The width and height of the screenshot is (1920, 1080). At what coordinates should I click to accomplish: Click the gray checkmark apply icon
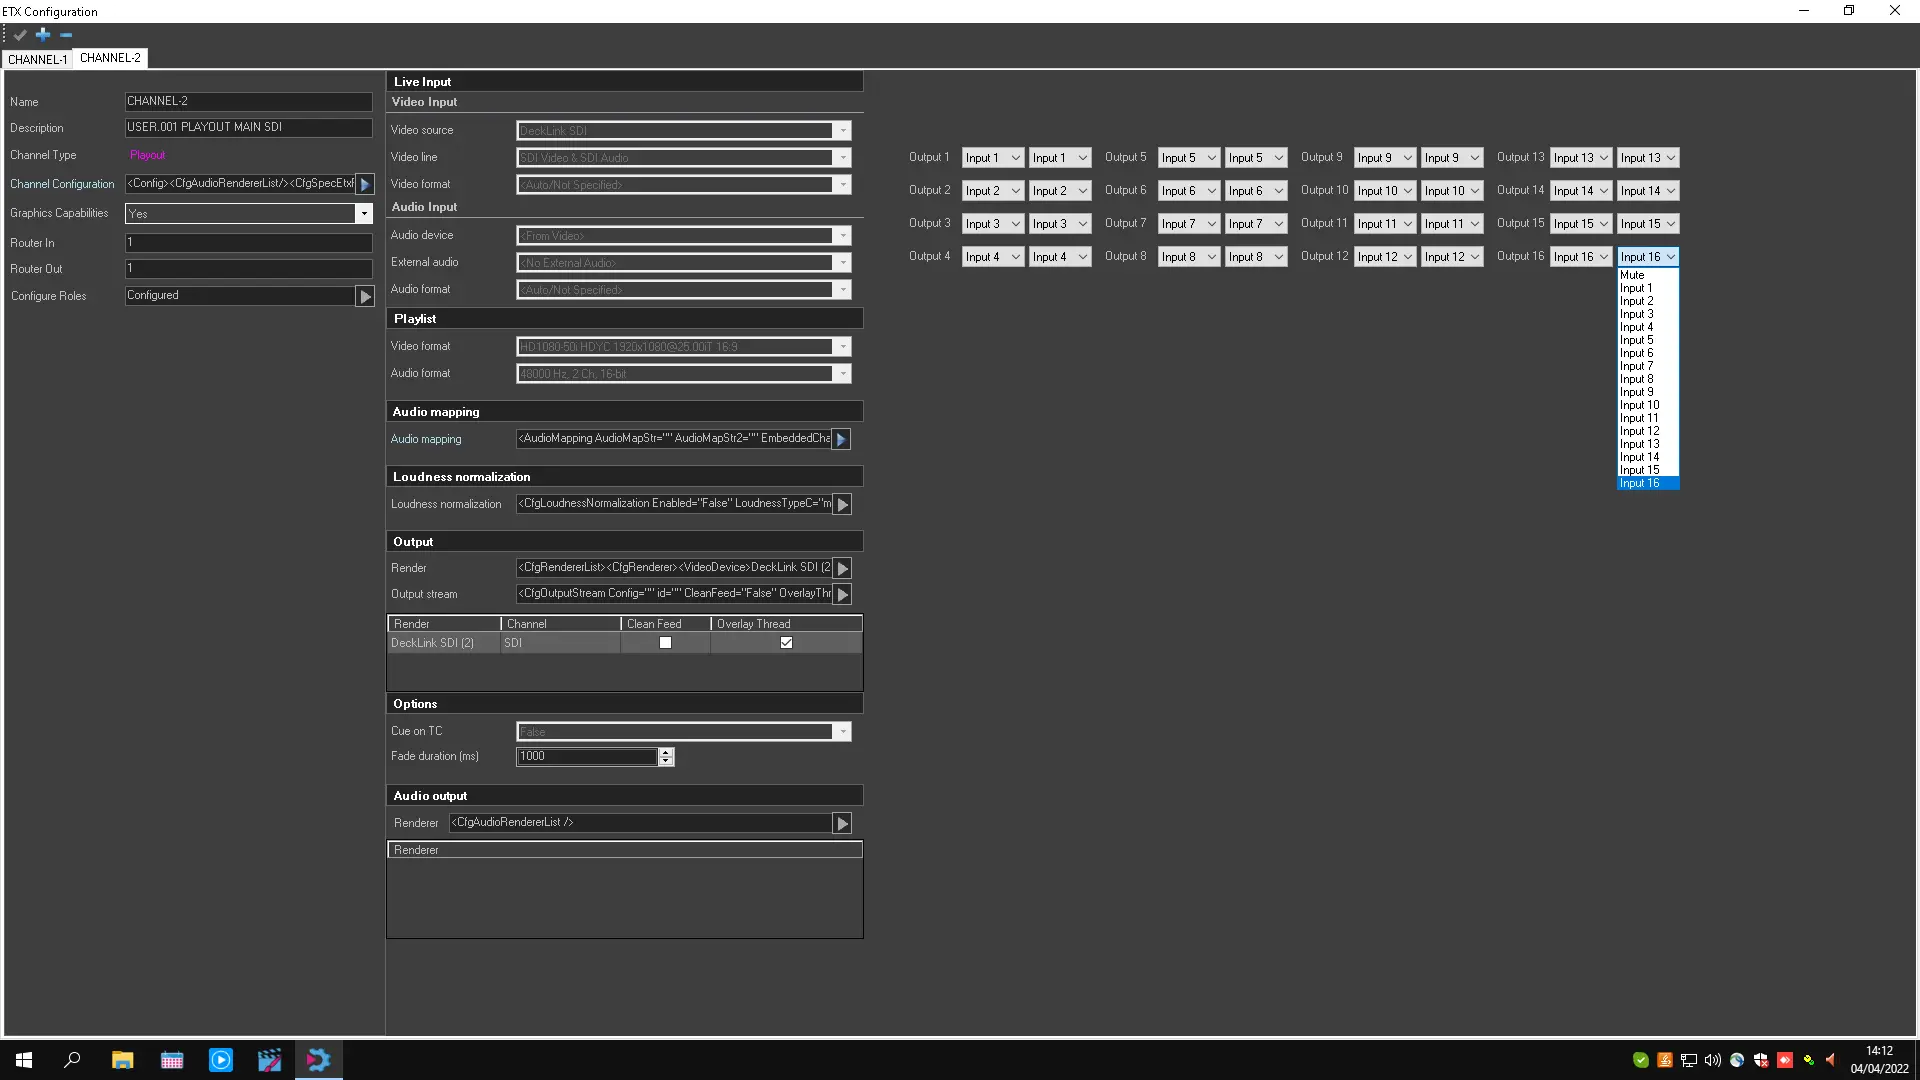[20, 35]
